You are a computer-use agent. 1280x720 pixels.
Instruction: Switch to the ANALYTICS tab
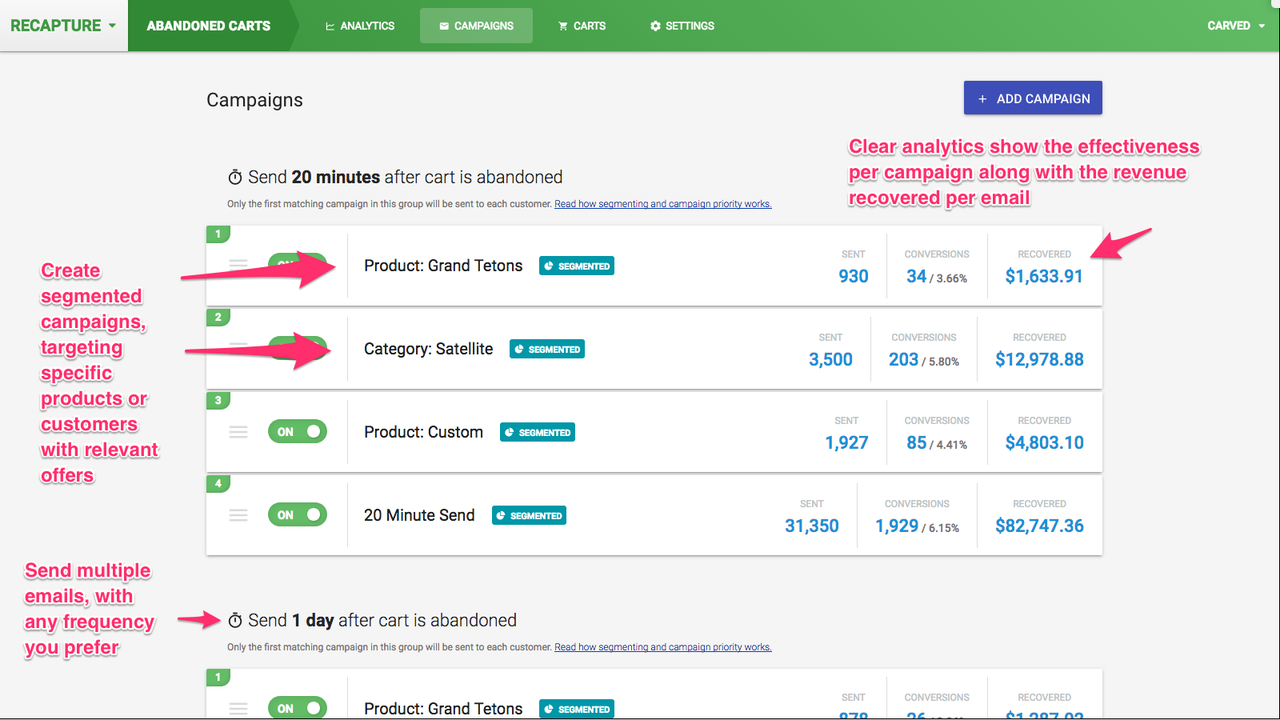360,25
